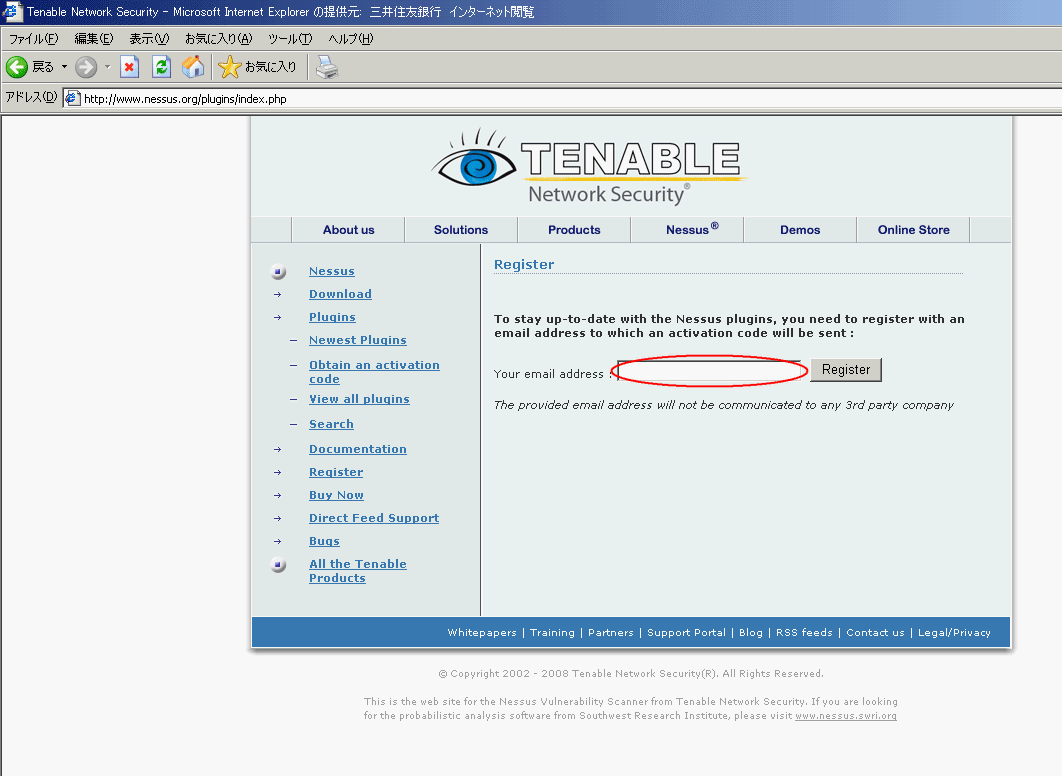The width and height of the screenshot is (1062, 776).
Task: Click the Nessus sidebar link
Action: point(332,271)
